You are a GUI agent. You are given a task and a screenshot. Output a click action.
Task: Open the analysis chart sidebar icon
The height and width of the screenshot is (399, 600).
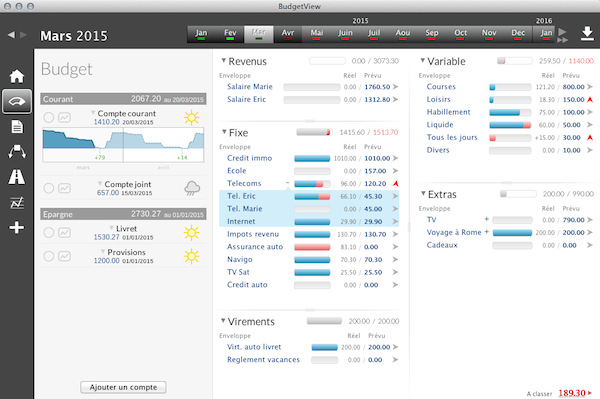(17, 202)
